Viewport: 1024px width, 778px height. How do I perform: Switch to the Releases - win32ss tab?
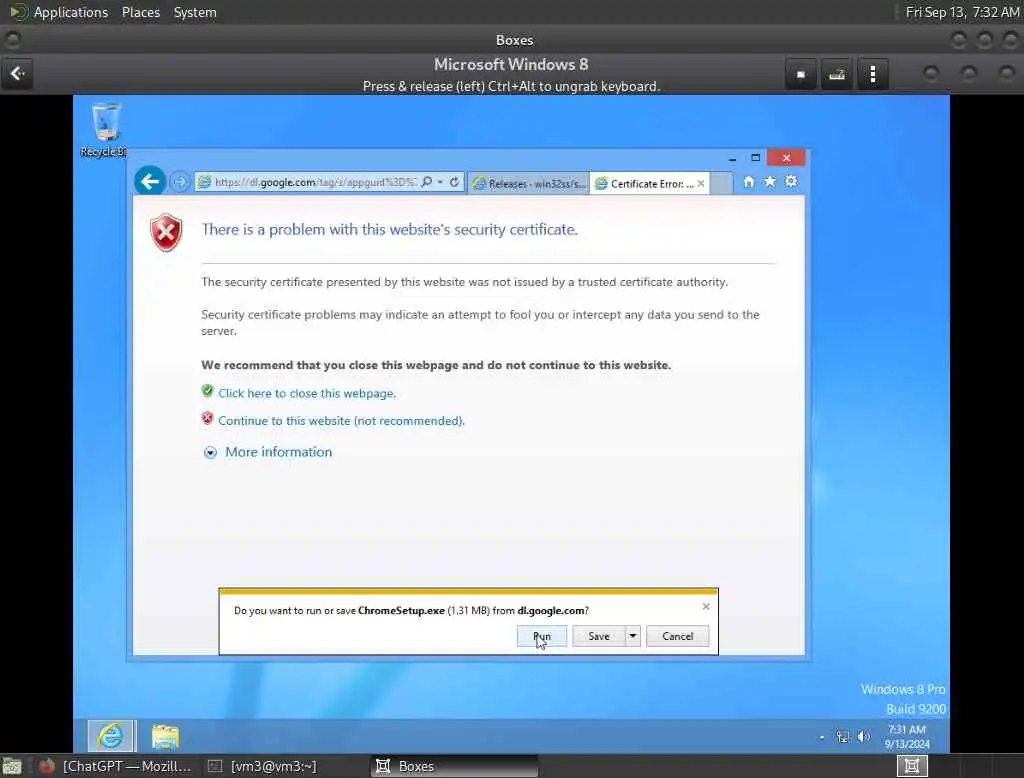point(529,184)
